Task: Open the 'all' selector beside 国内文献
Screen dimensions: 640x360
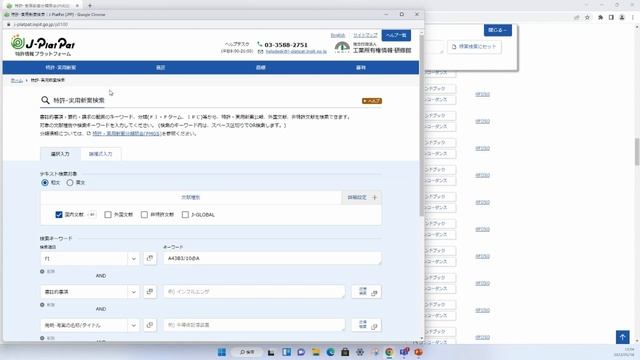Action: [92, 215]
